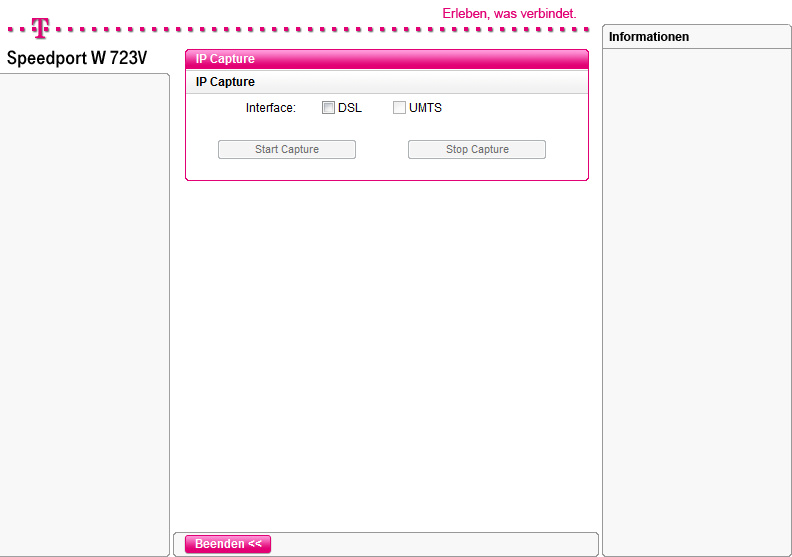The height and width of the screenshot is (557, 792).
Task: Click the Speedport W 723V title
Action: click(x=77, y=58)
